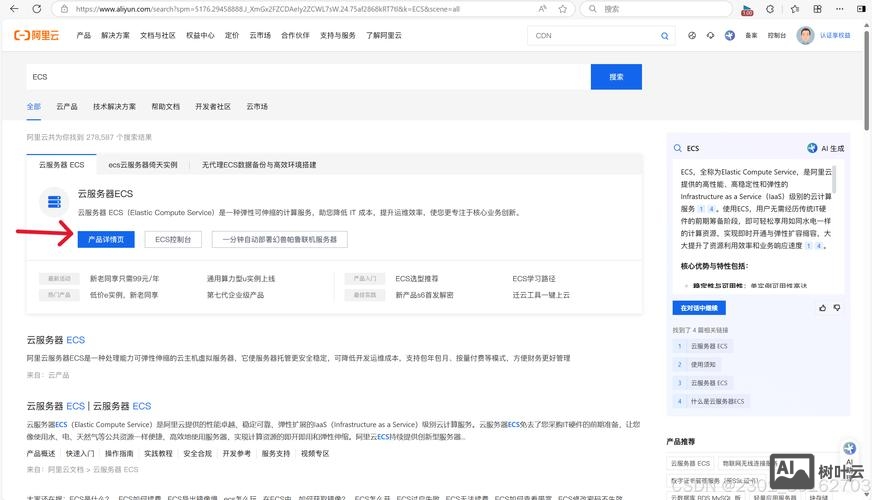Select the 云产品 search filter tab
The height and width of the screenshot is (500, 872).
(67, 106)
